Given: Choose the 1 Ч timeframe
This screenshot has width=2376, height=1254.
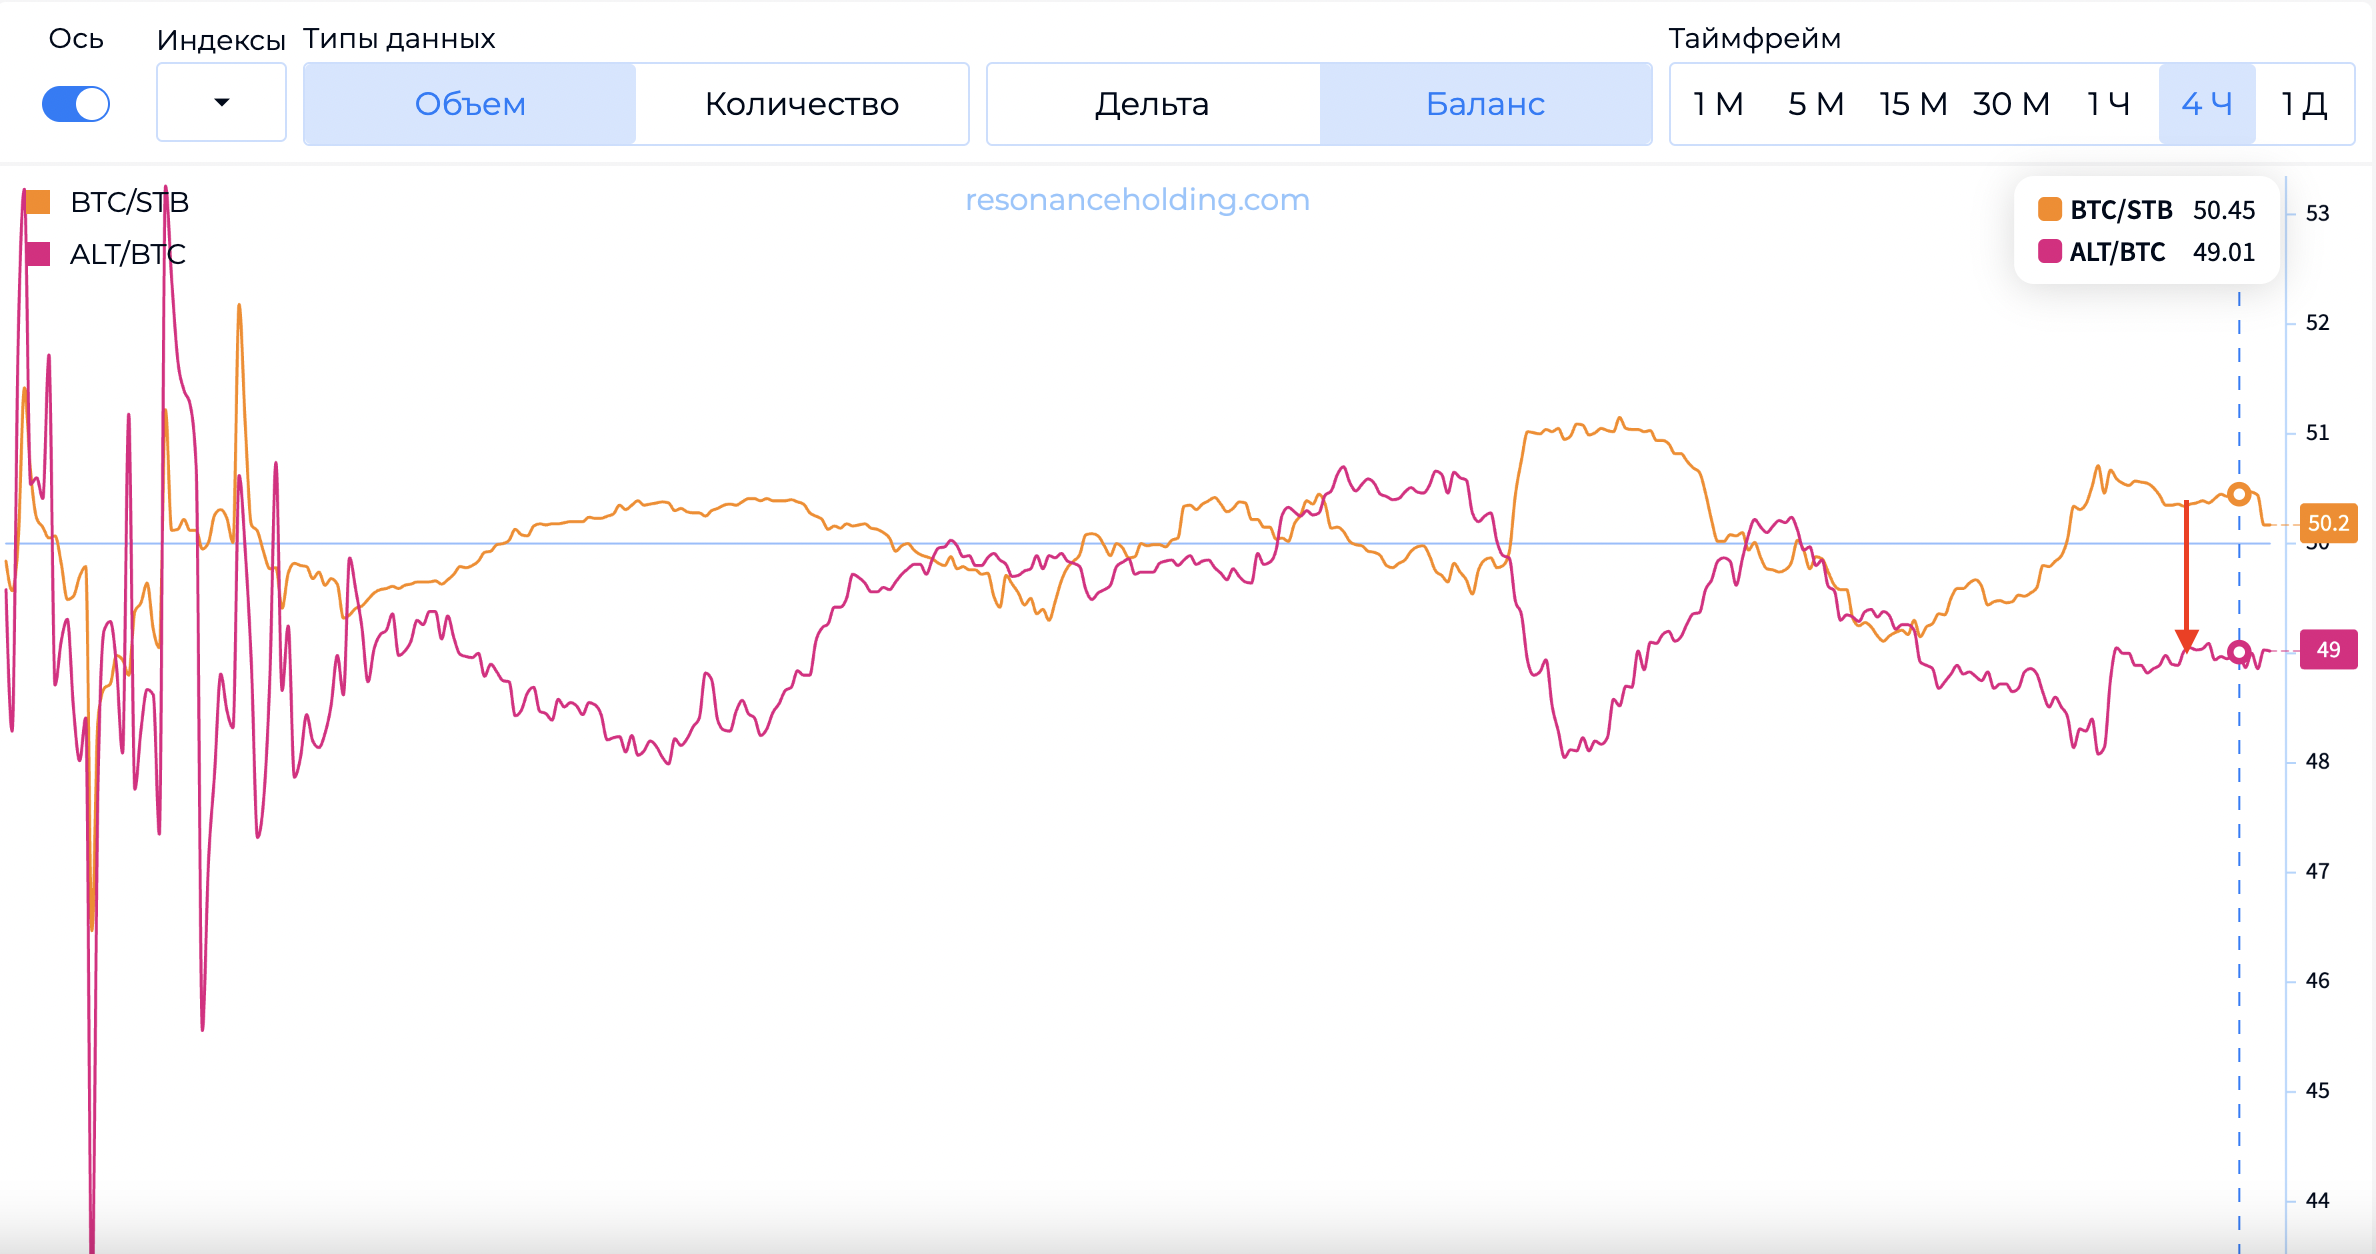Looking at the screenshot, I should click(x=2108, y=104).
